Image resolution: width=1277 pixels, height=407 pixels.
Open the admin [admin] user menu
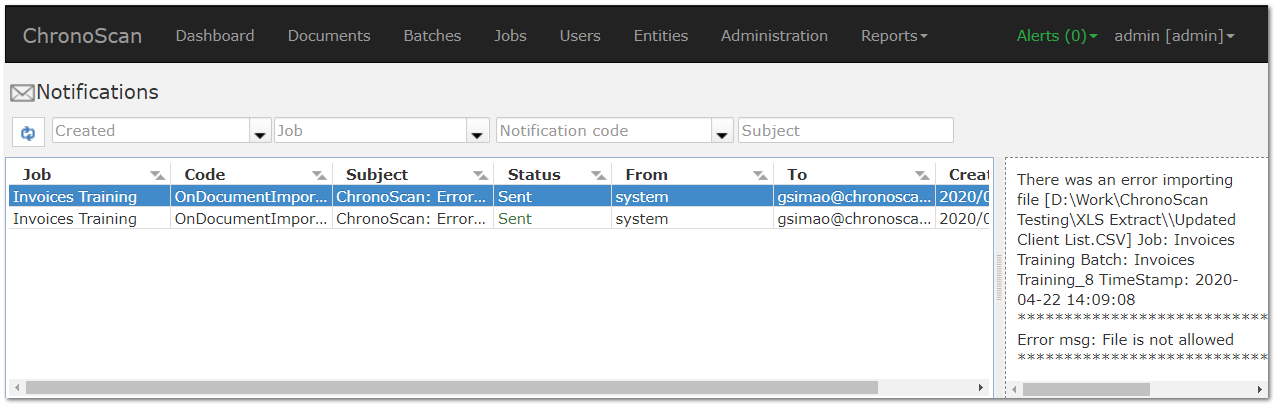click(1174, 35)
